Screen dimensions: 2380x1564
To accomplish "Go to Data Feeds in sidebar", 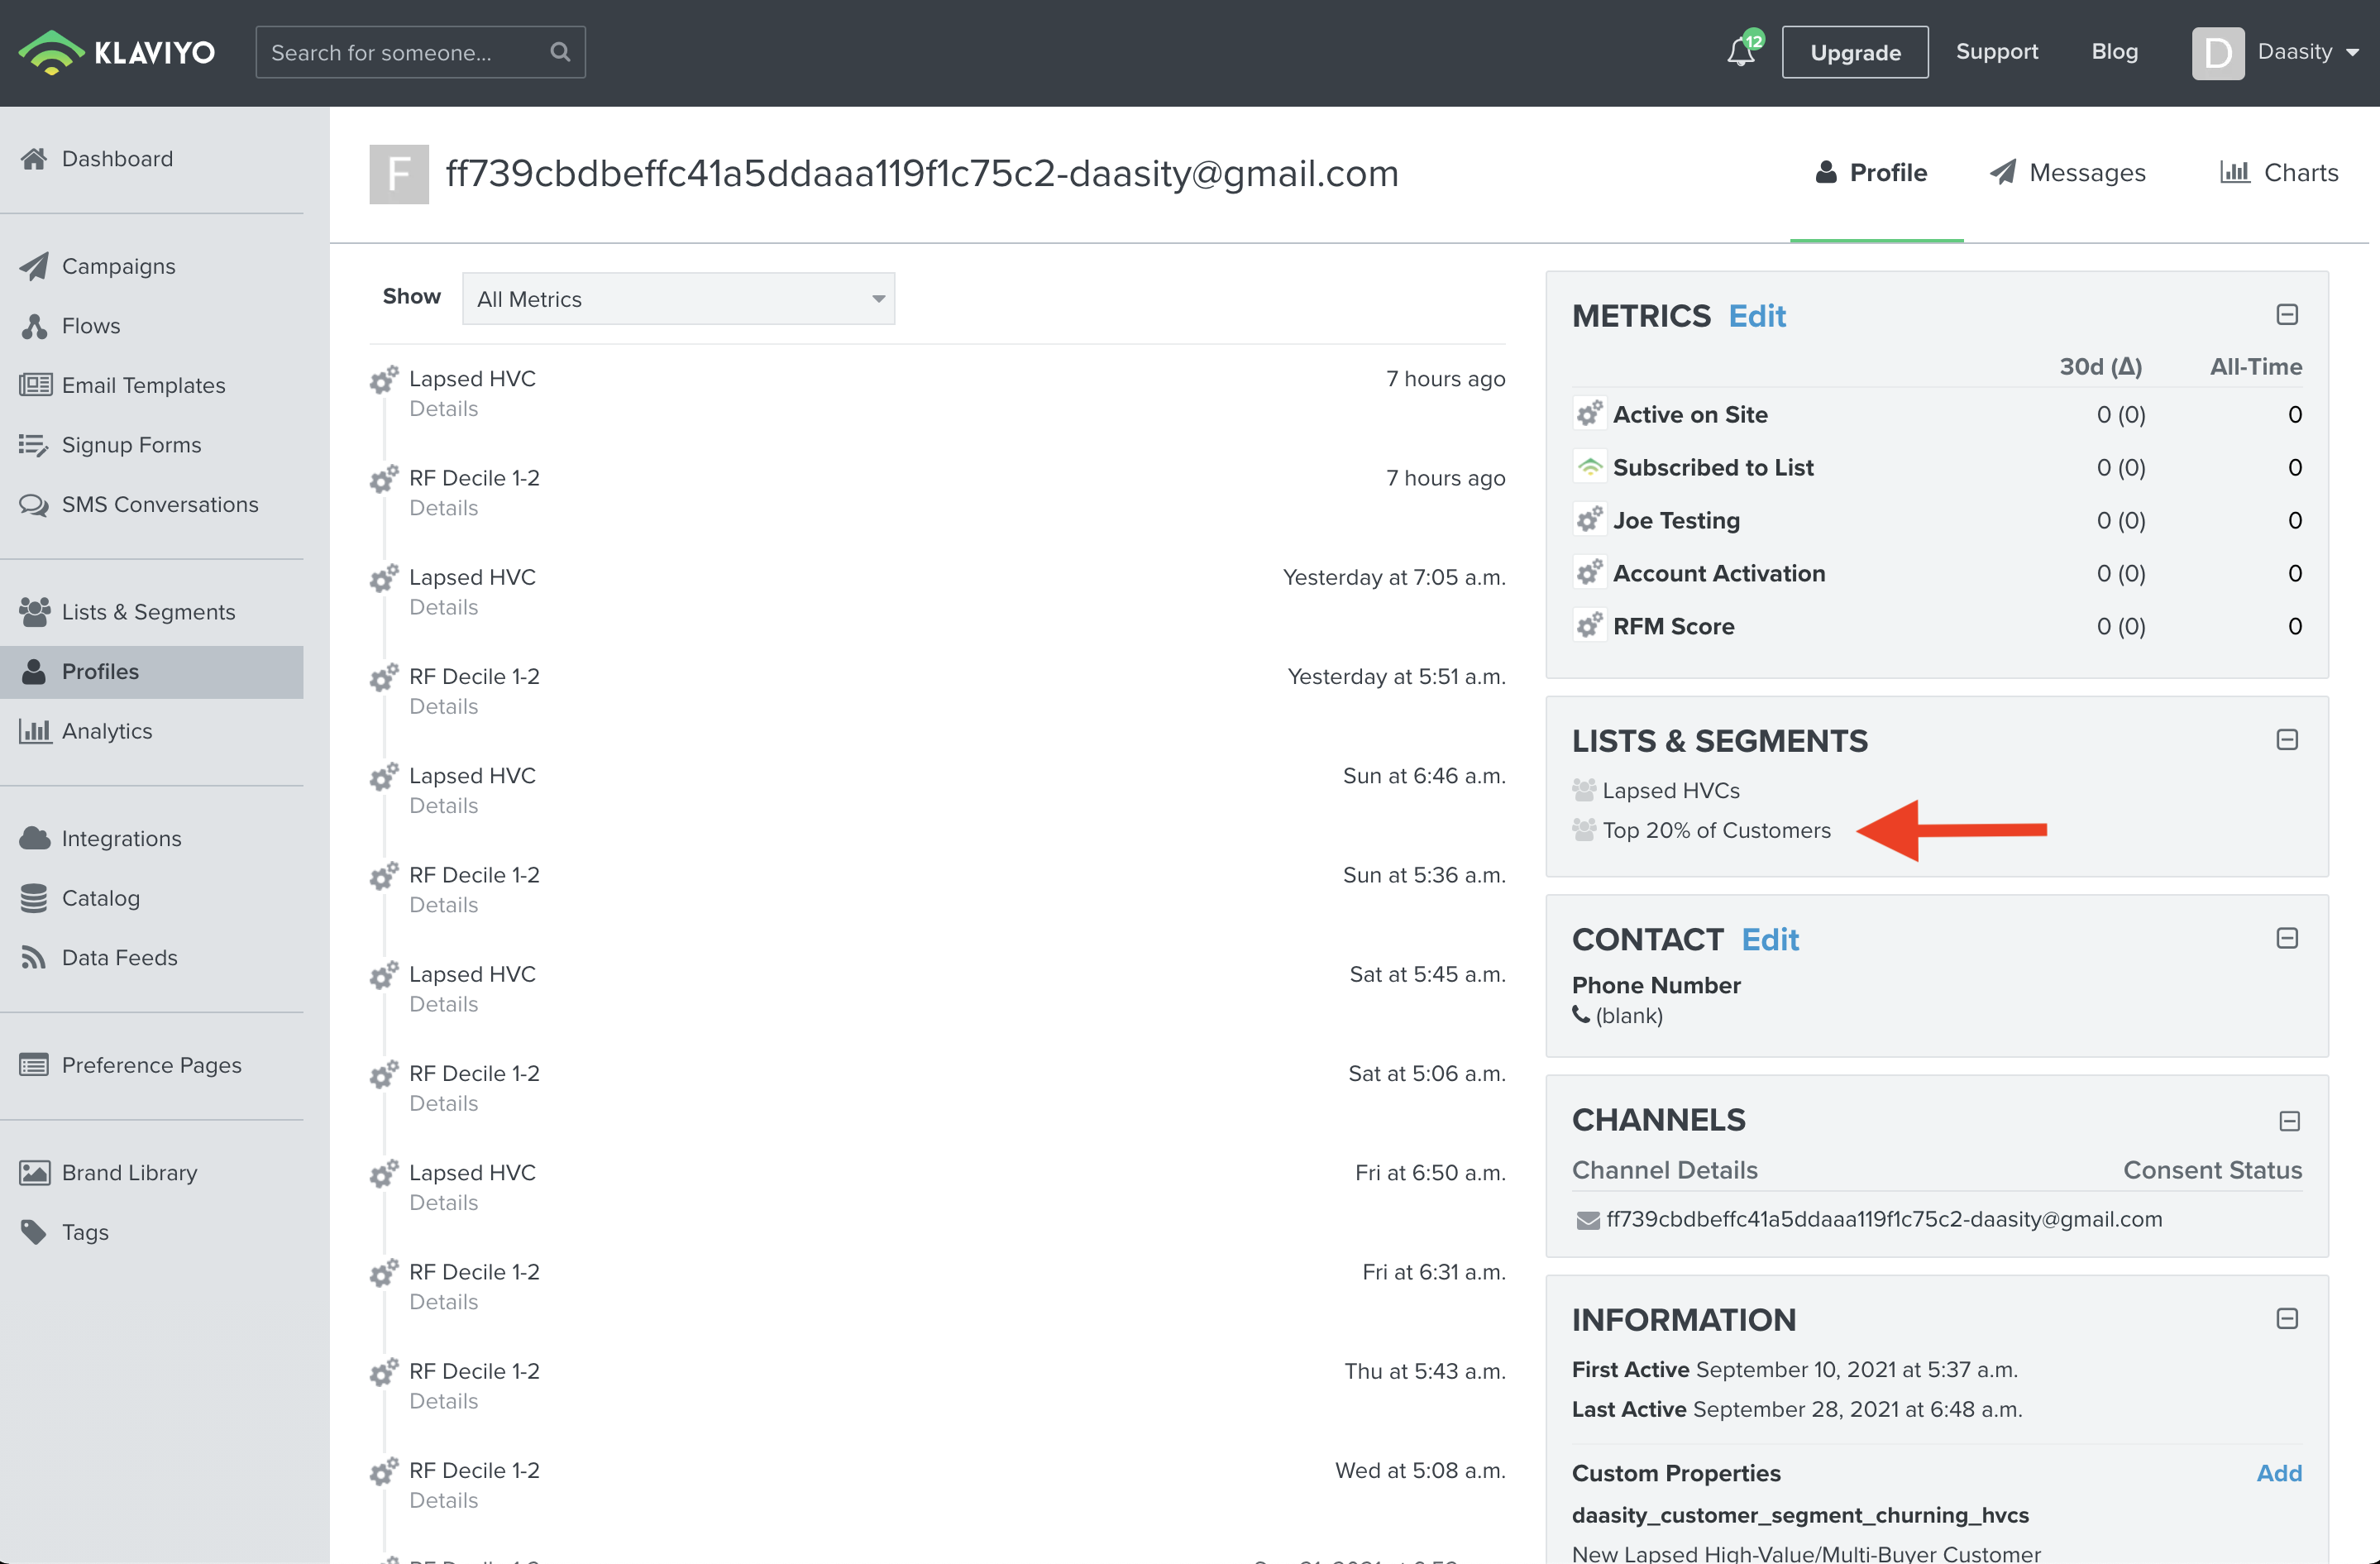I will (119, 957).
